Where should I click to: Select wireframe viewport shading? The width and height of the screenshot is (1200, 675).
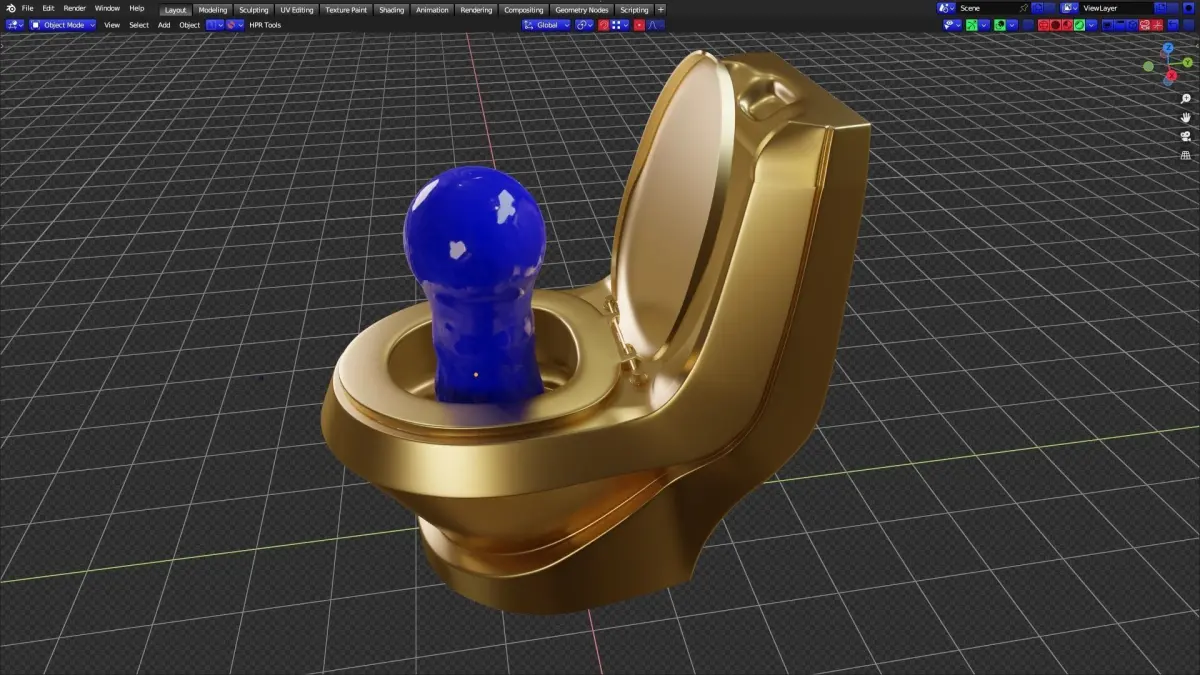[1043, 25]
